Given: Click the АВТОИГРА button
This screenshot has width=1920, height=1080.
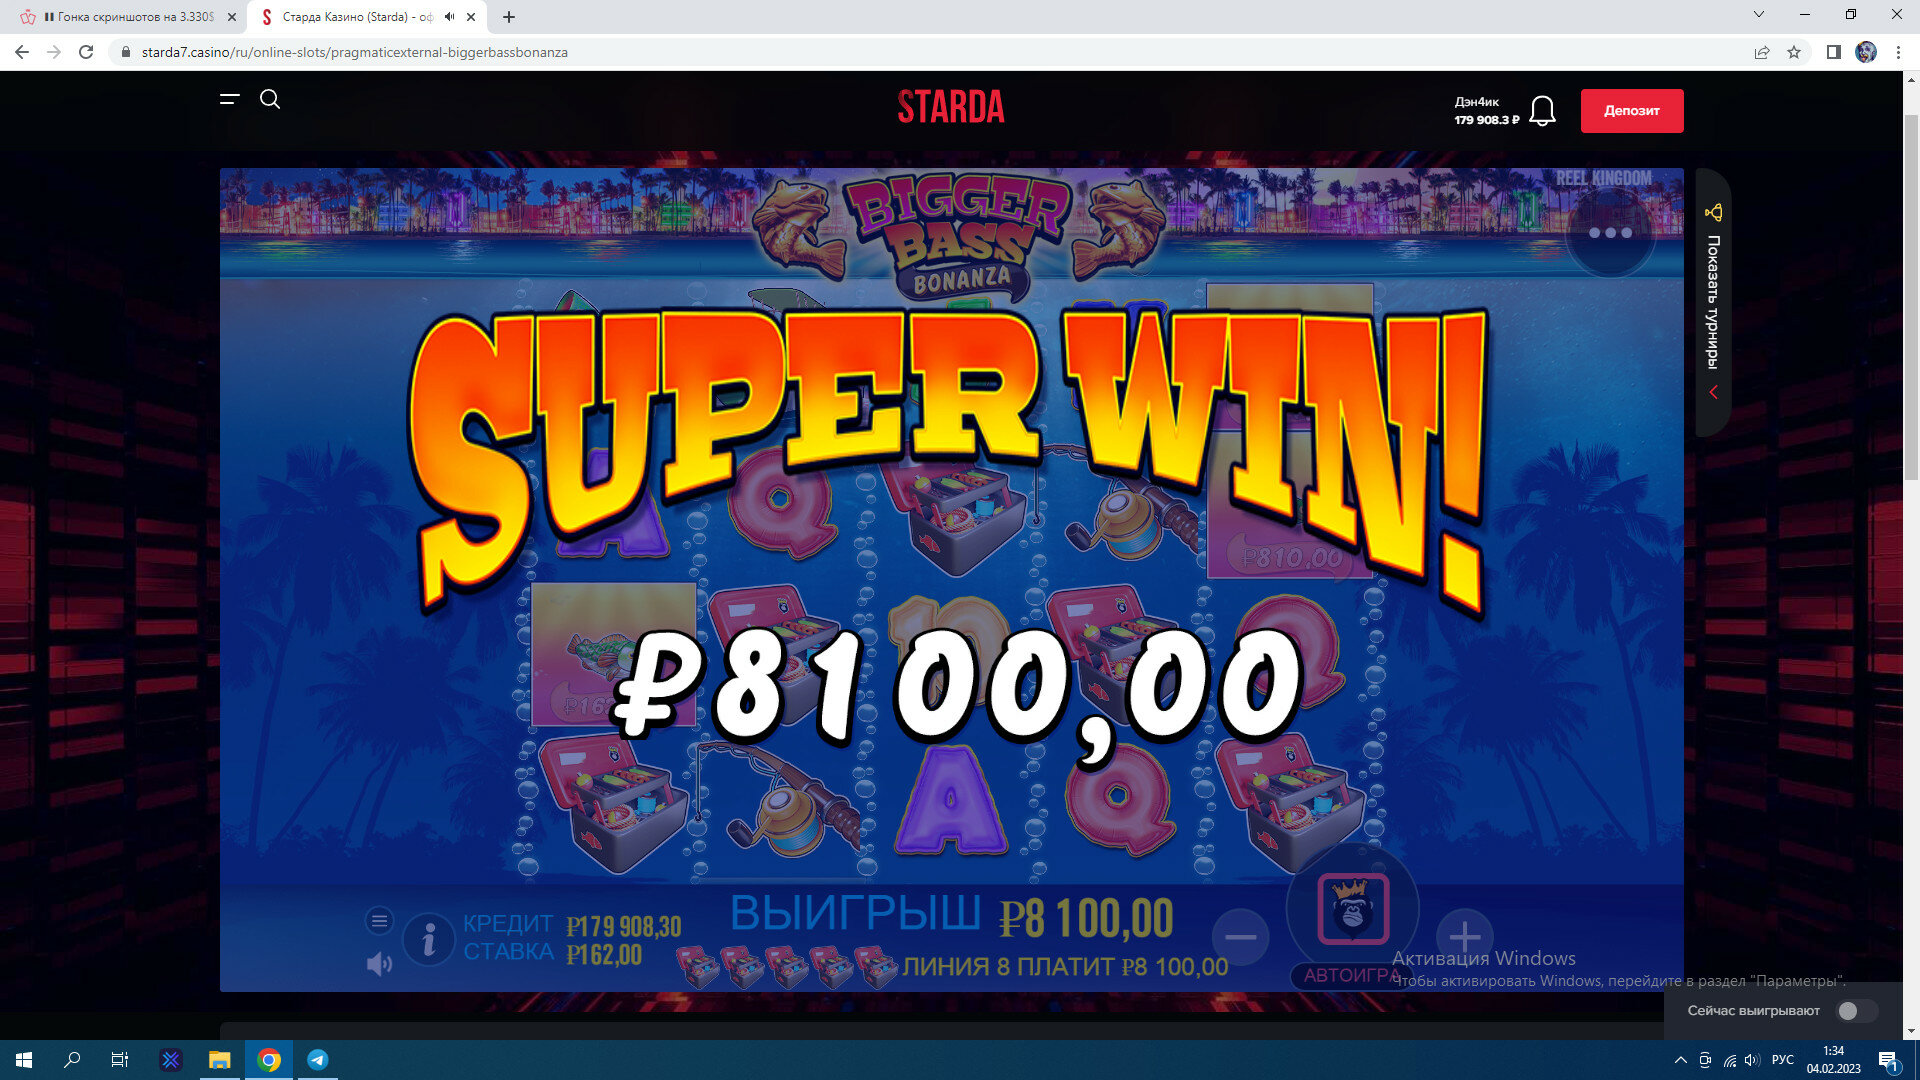Looking at the screenshot, I should click(x=1352, y=976).
